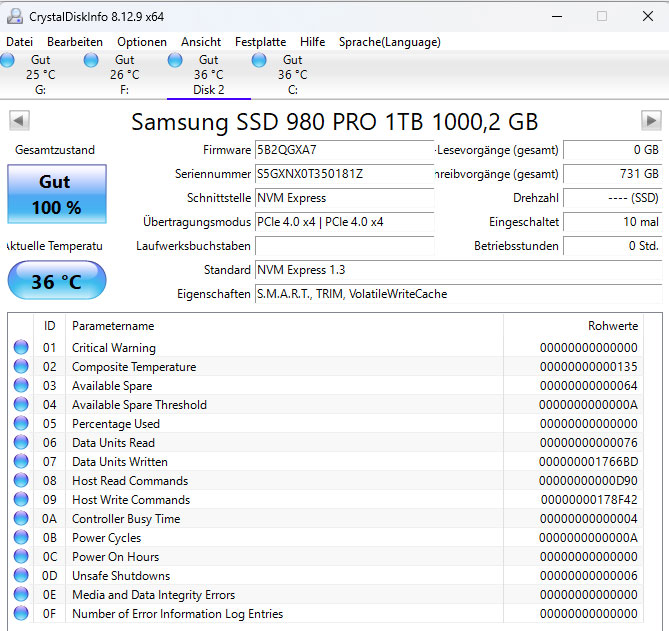Screen dimensions: 669x631
Task: Click raw value 0000000000D90
Action: tap(588, 481)
